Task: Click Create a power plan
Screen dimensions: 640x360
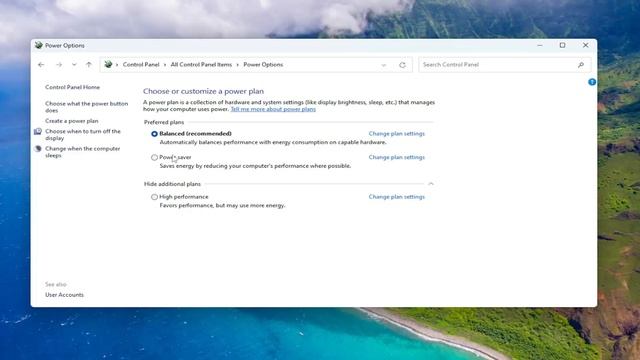Action: click(71, 121)
